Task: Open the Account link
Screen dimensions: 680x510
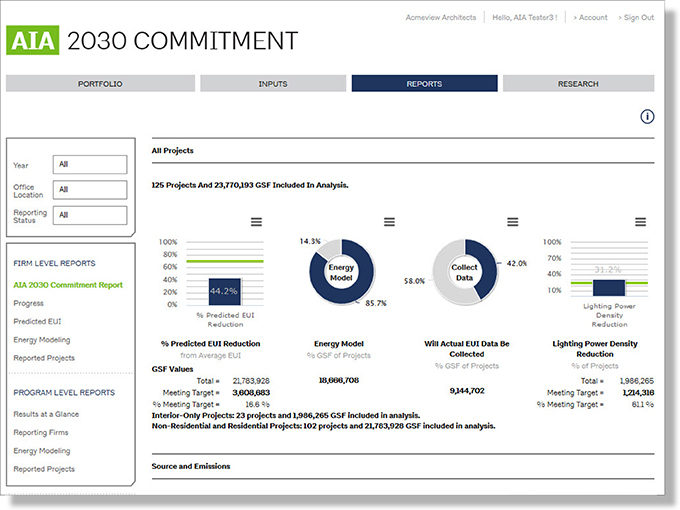Action: pyautogui.click(x=590, y=17)
